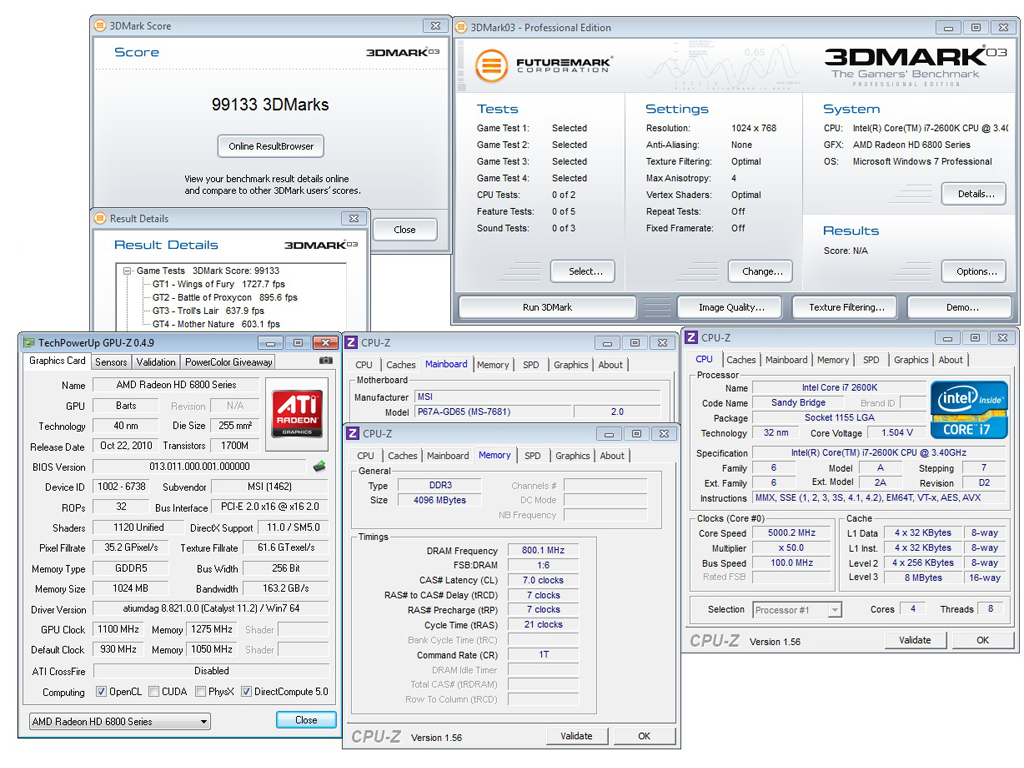The height and width of the screenshot is (768, 1024).
Task: Click the DRAM Frequency value "800.1 MHz"
Action: pos(543,551)
